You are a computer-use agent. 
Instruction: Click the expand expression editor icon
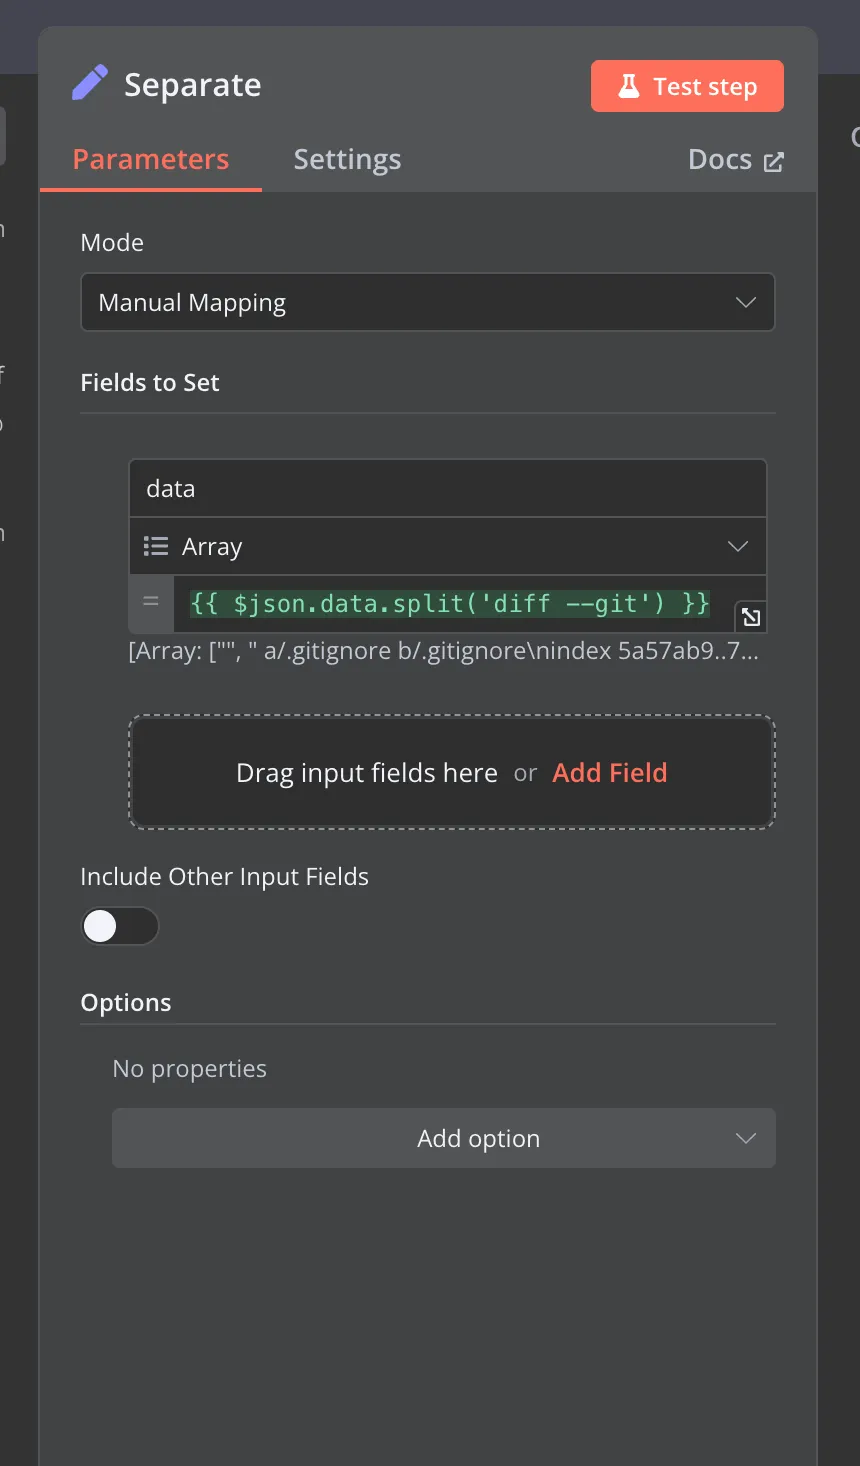pyautogui.click(x=751, y=617)
